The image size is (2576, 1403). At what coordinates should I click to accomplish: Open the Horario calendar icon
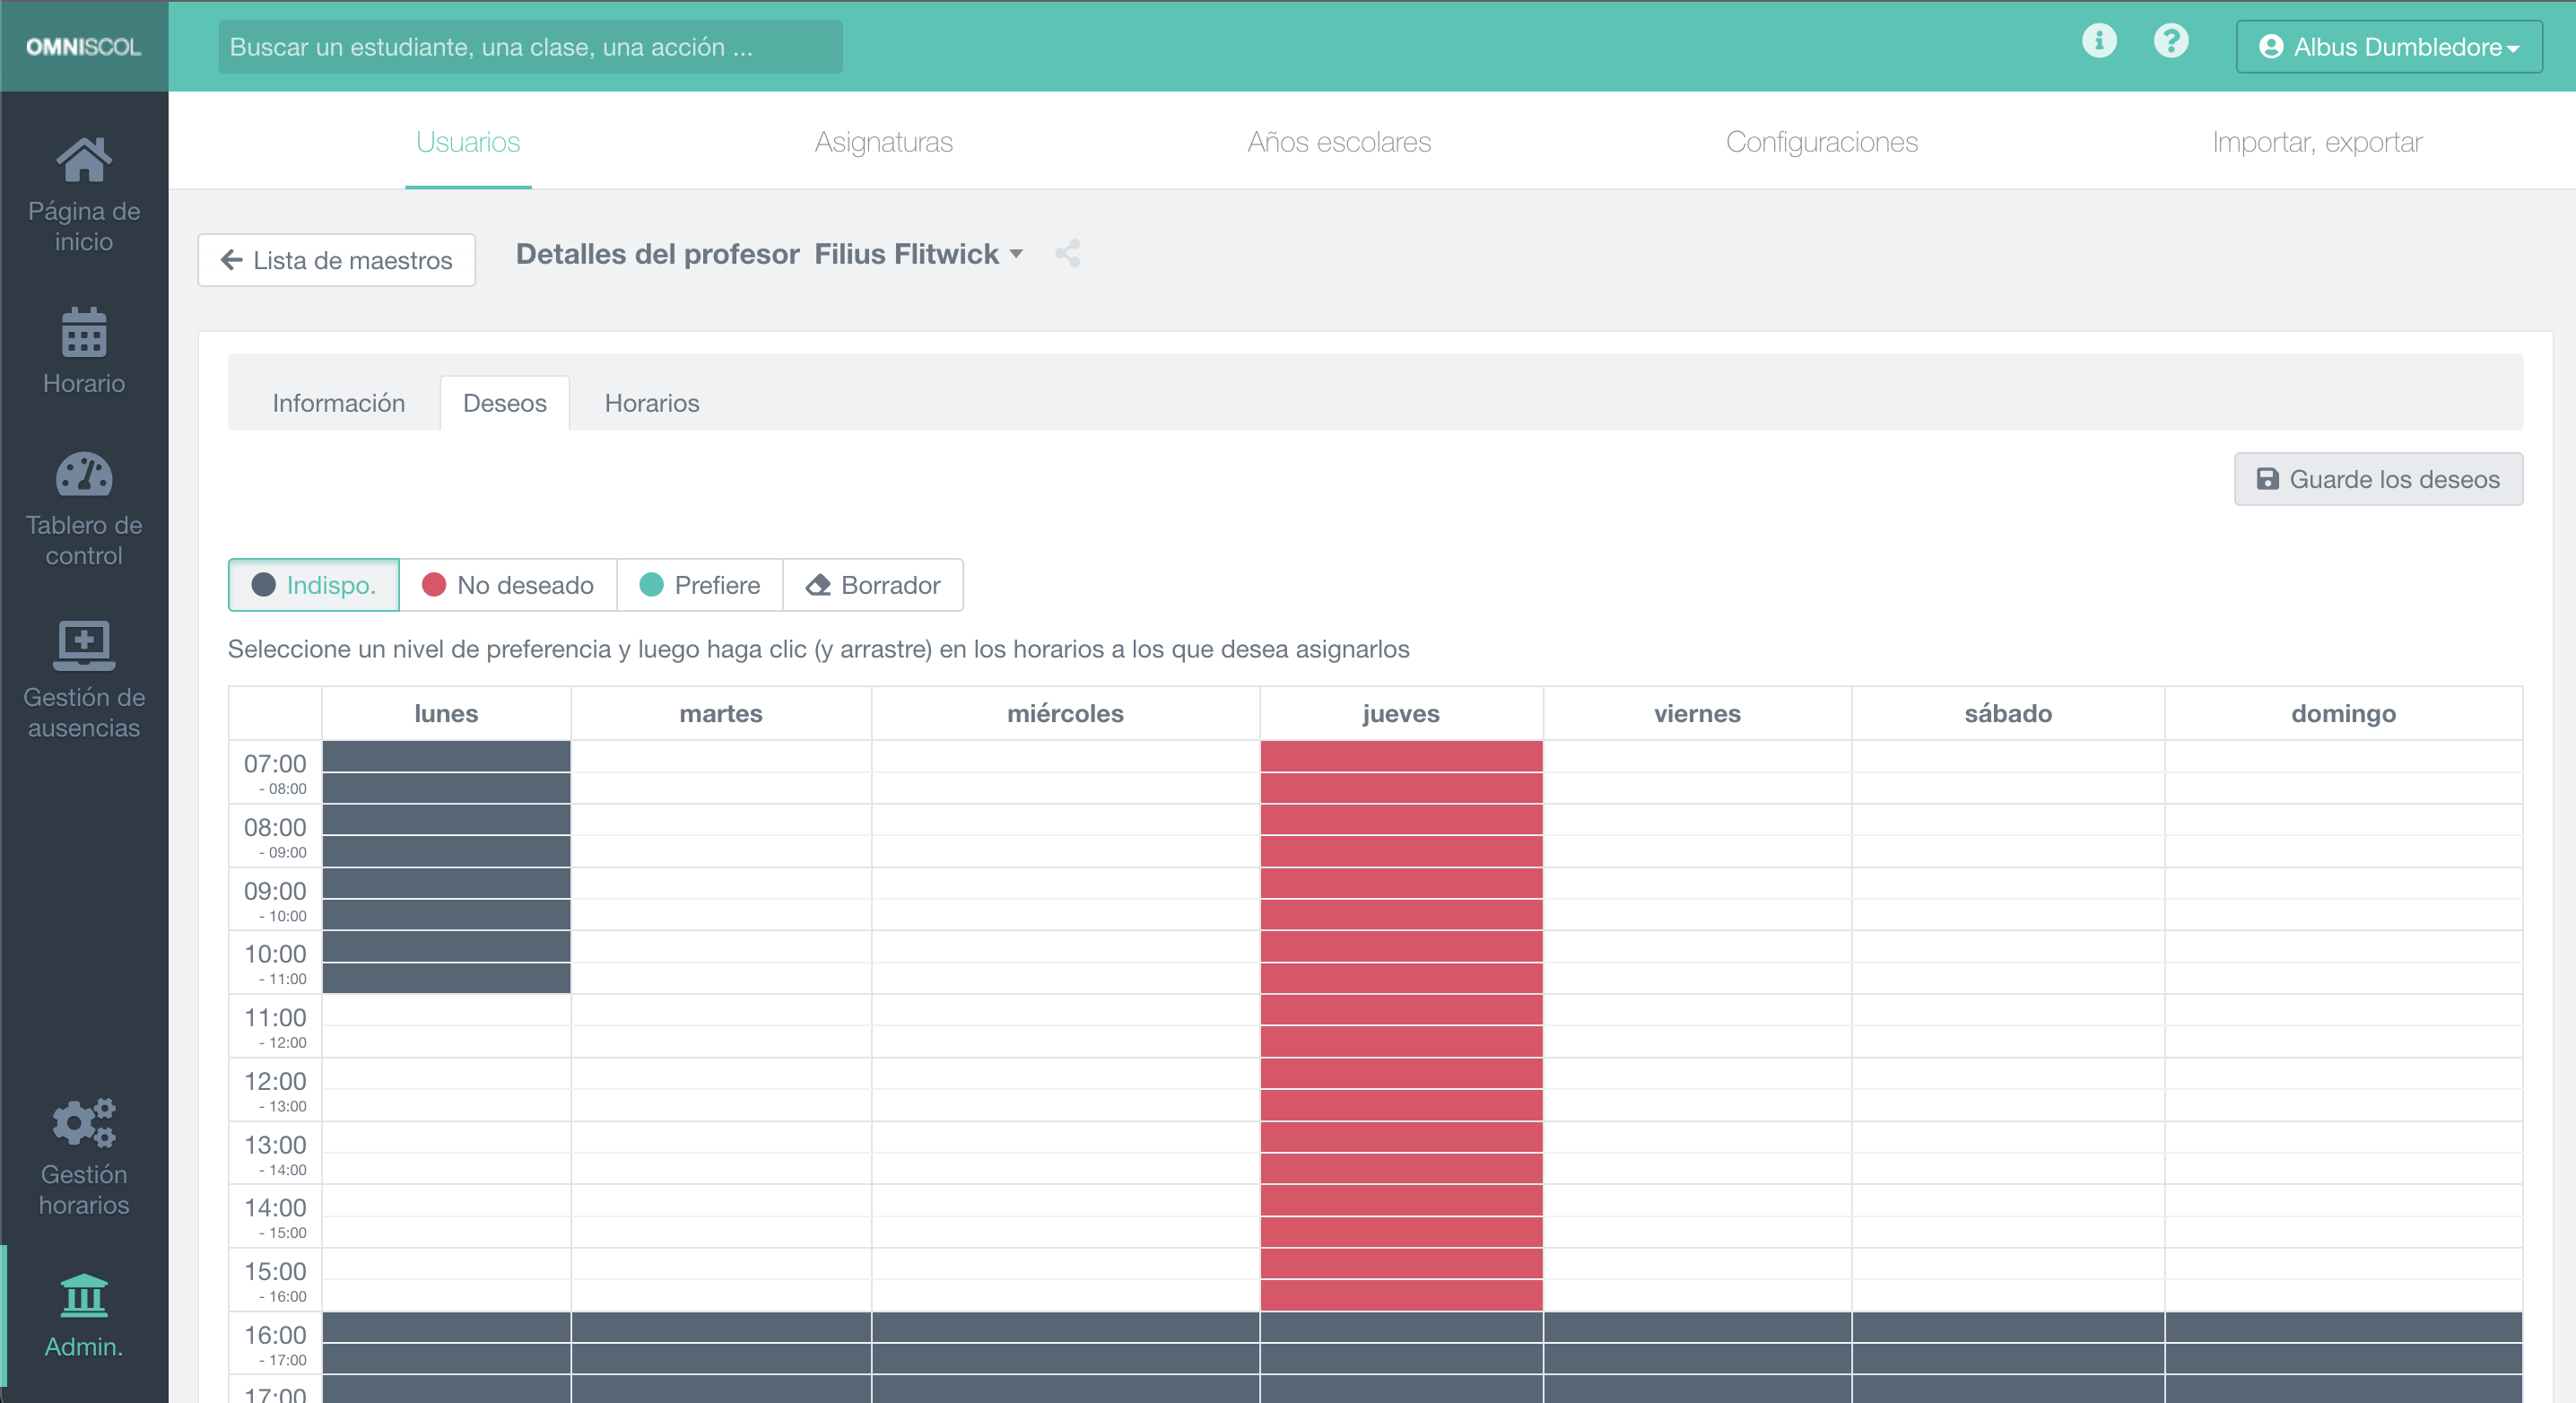coord(84,333)
